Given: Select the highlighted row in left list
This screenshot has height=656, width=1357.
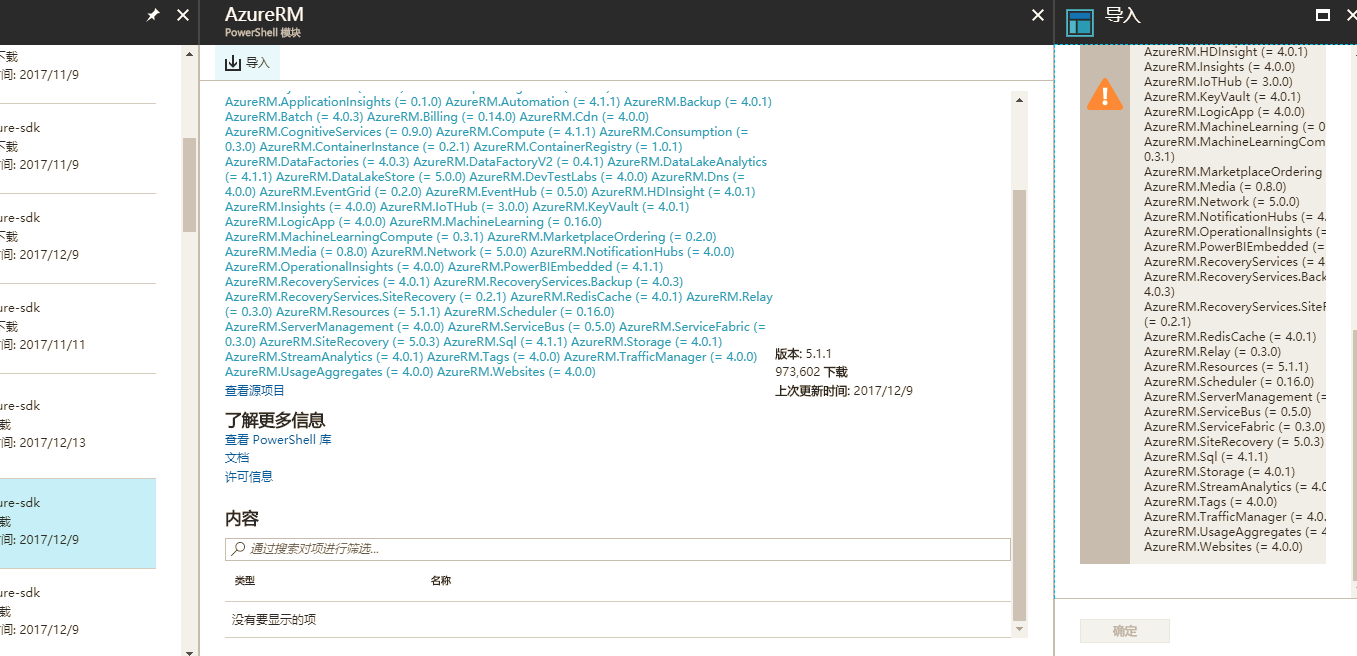Looking at the screenshot, I should click(78, 523).
